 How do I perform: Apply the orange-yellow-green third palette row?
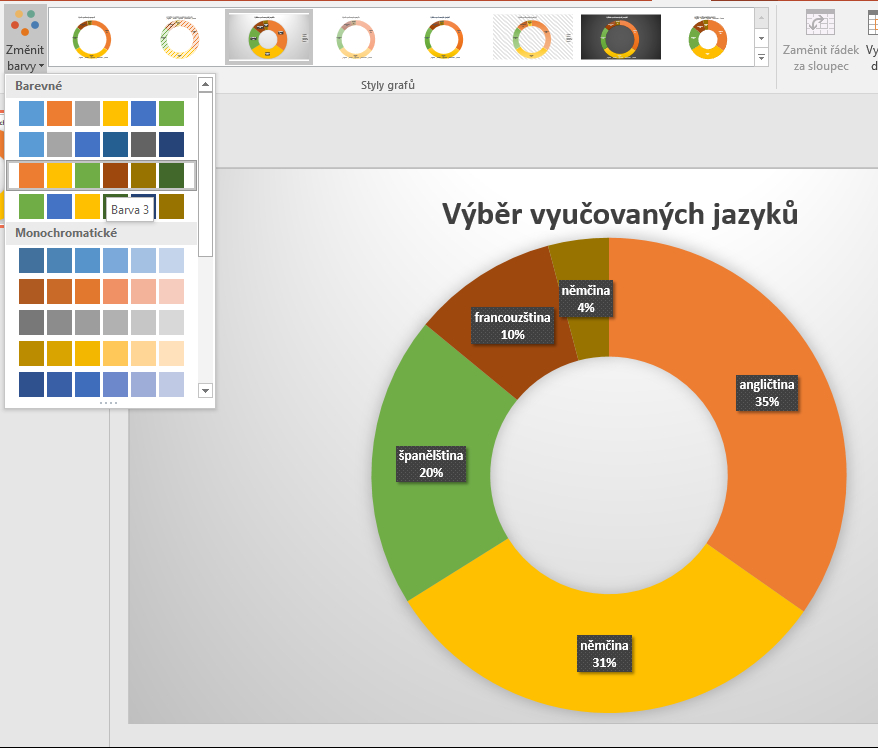click(101, 176)
